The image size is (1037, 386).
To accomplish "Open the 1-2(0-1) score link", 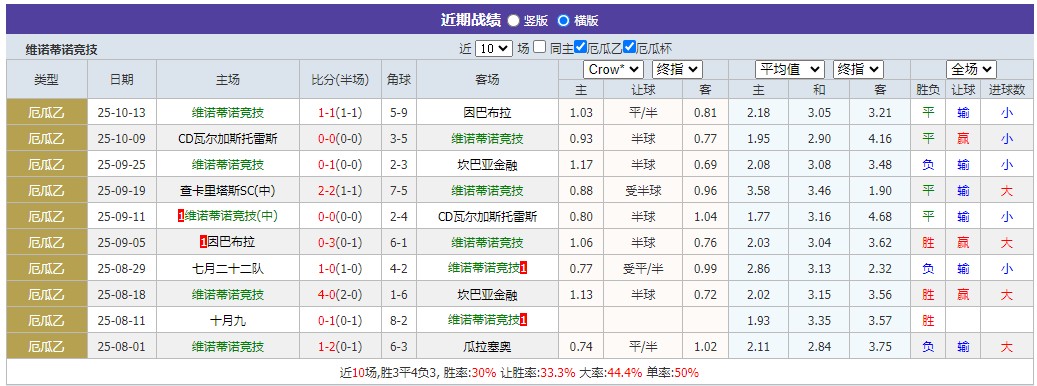I will 340,346.
